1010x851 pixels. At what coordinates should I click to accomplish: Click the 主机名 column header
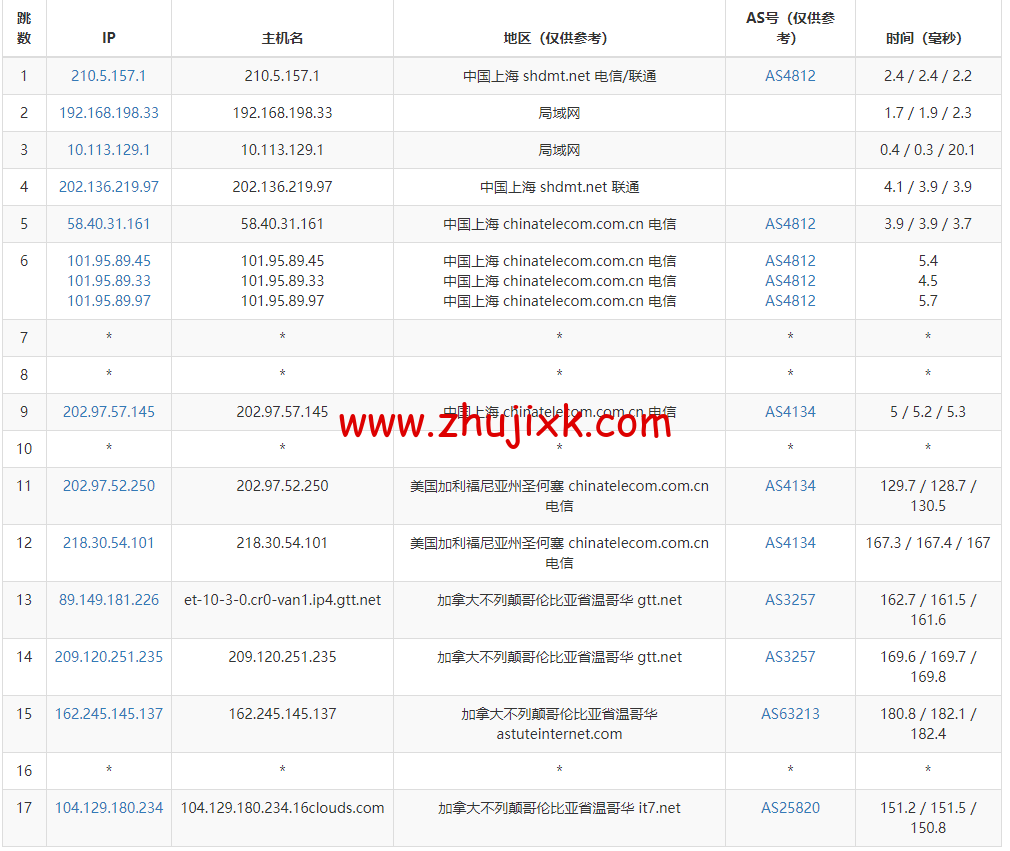click(x=282, y=38)
